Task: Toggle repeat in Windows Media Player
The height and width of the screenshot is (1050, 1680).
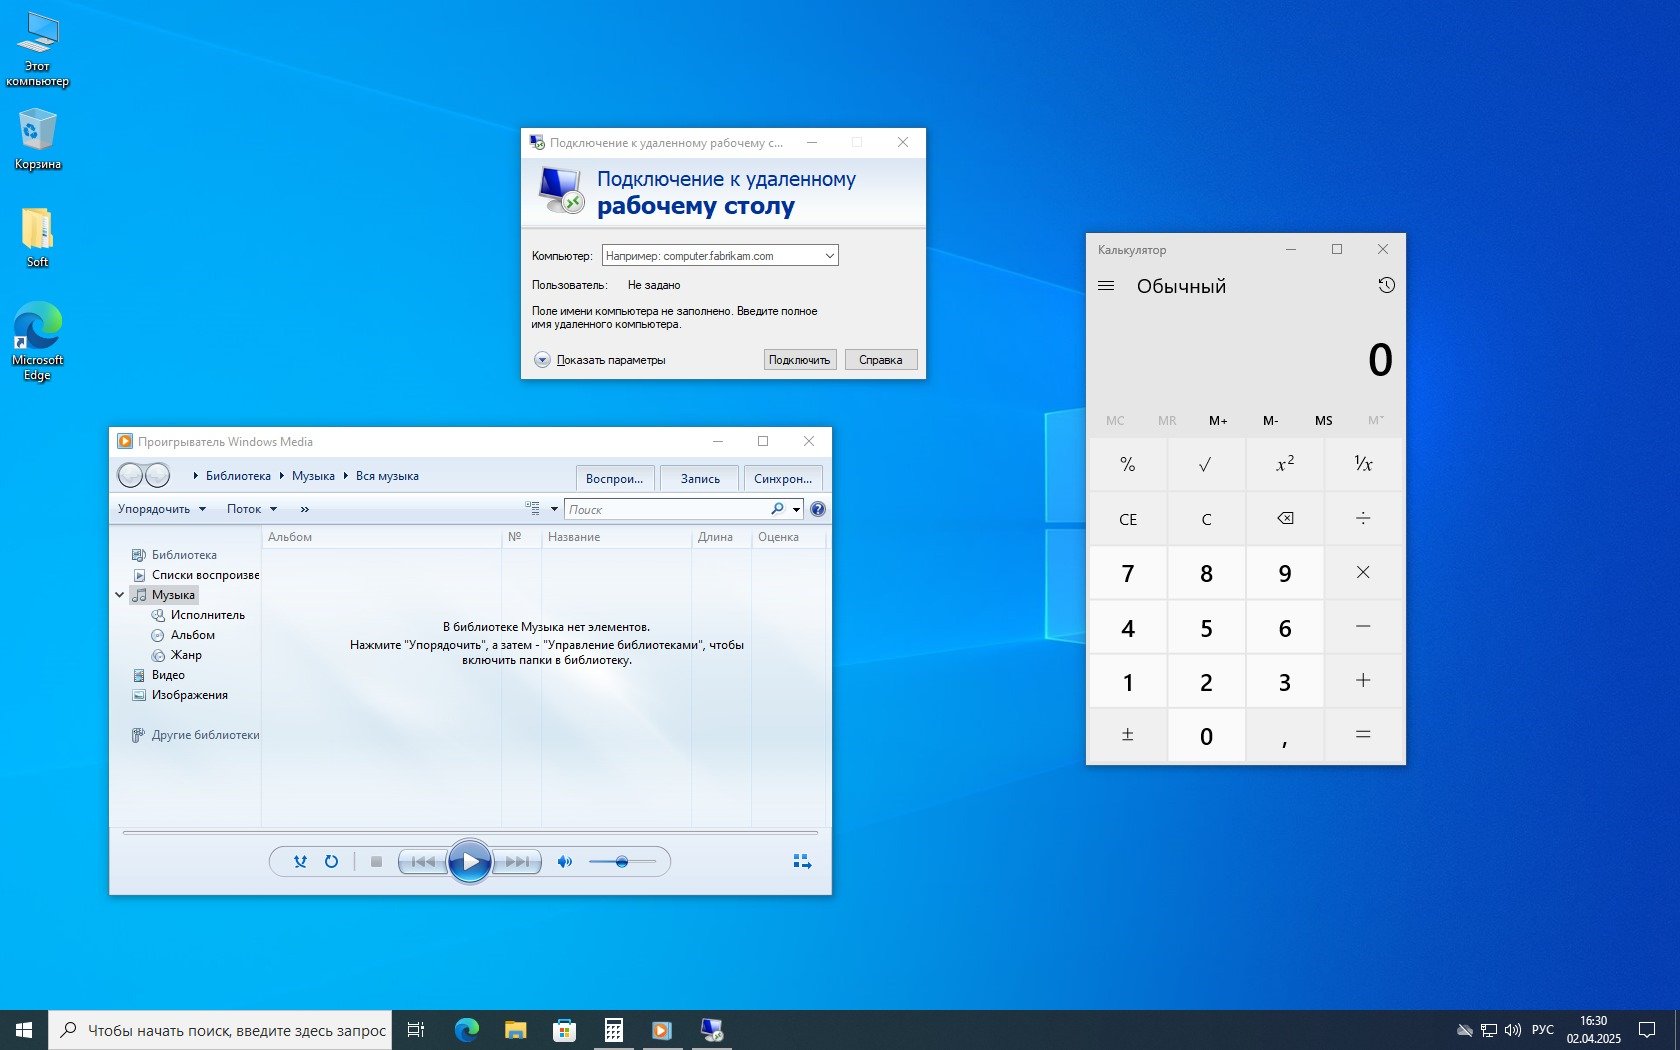Action: click(x=331, y=861)
